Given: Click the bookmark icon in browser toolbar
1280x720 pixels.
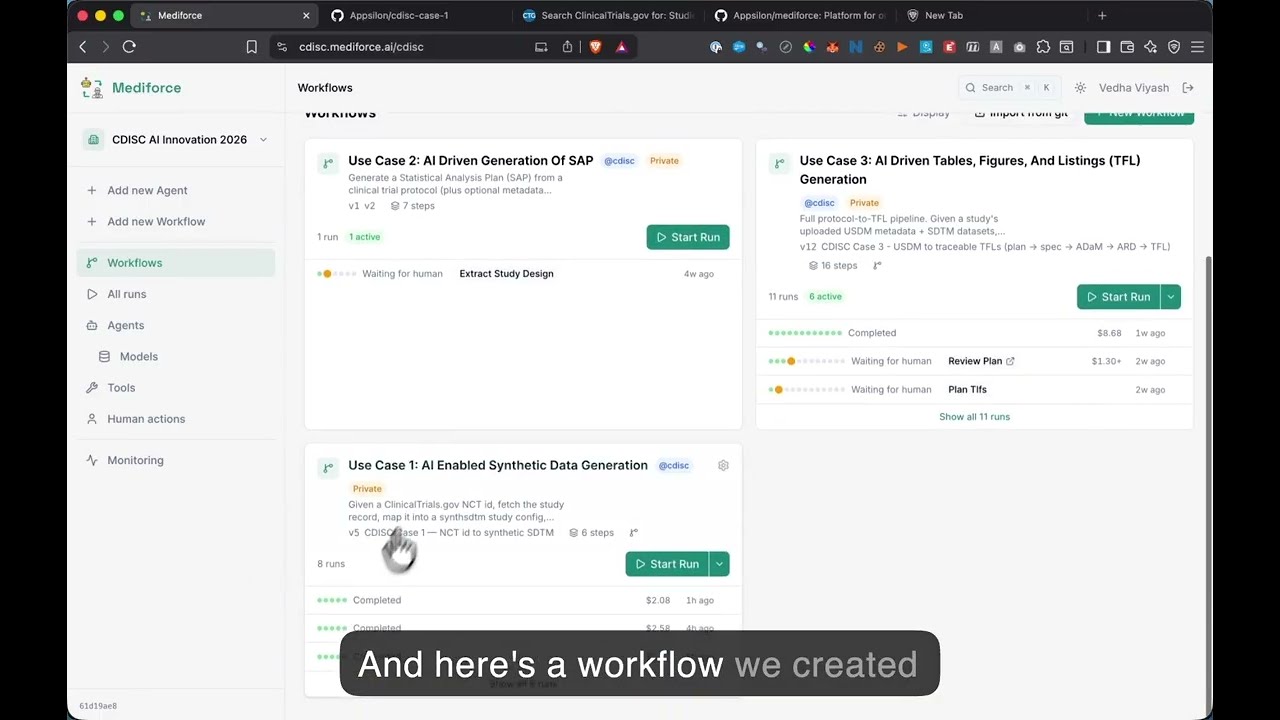Looking at the screenshot, I should click(x=251, y=47).
